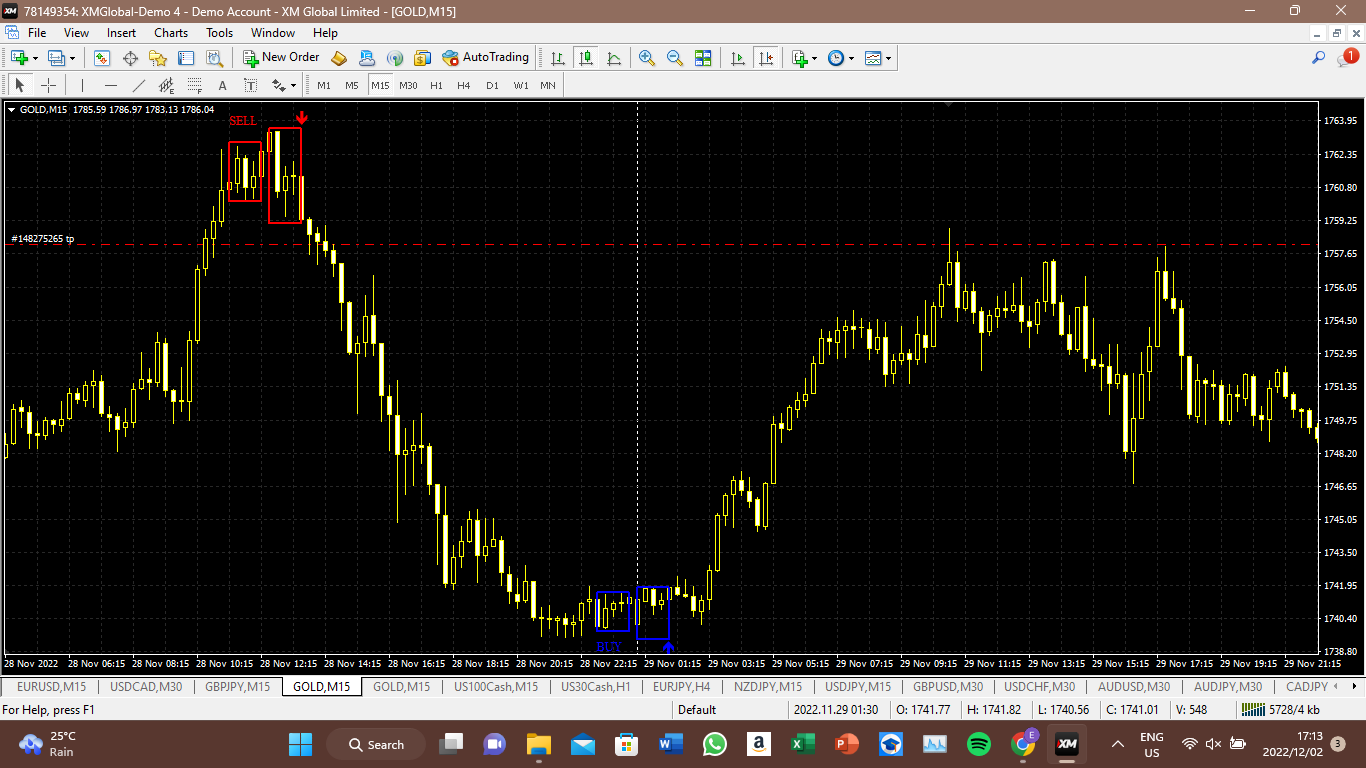Toggle the candlestick chart mode
1366x768 pixels.
pos(586,58)
